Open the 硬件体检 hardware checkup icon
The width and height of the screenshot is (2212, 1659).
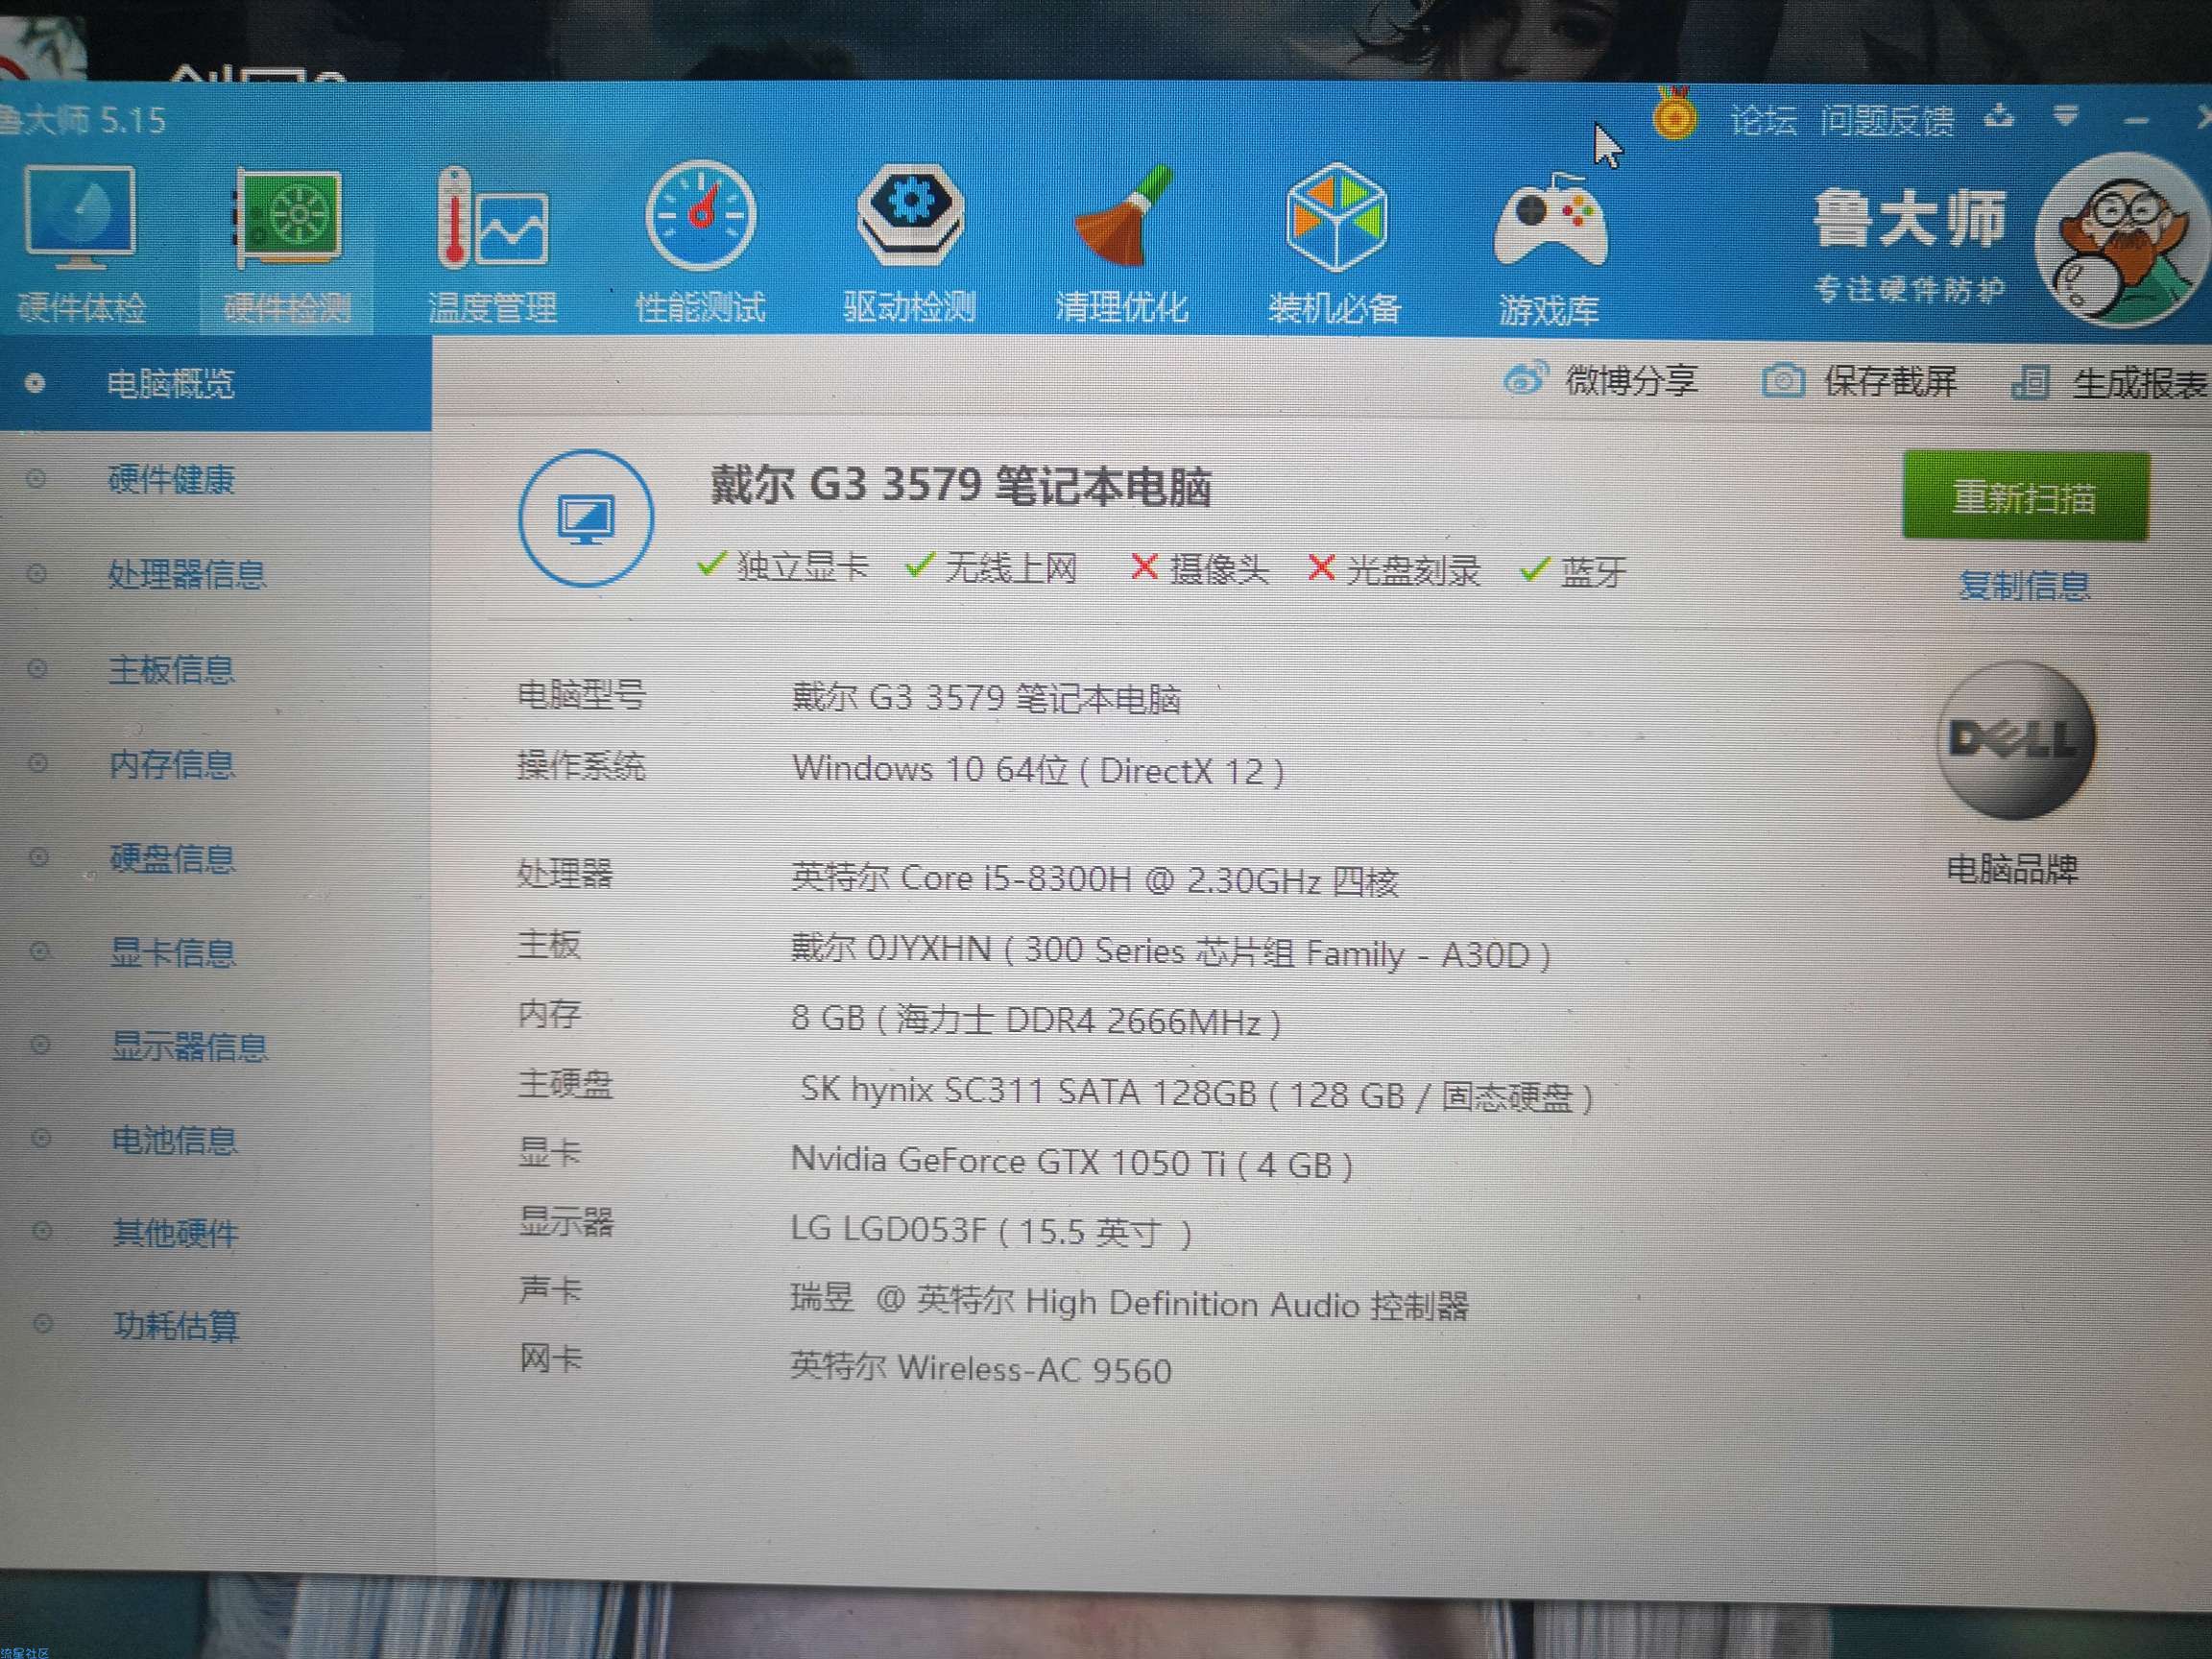coord(81,220)
